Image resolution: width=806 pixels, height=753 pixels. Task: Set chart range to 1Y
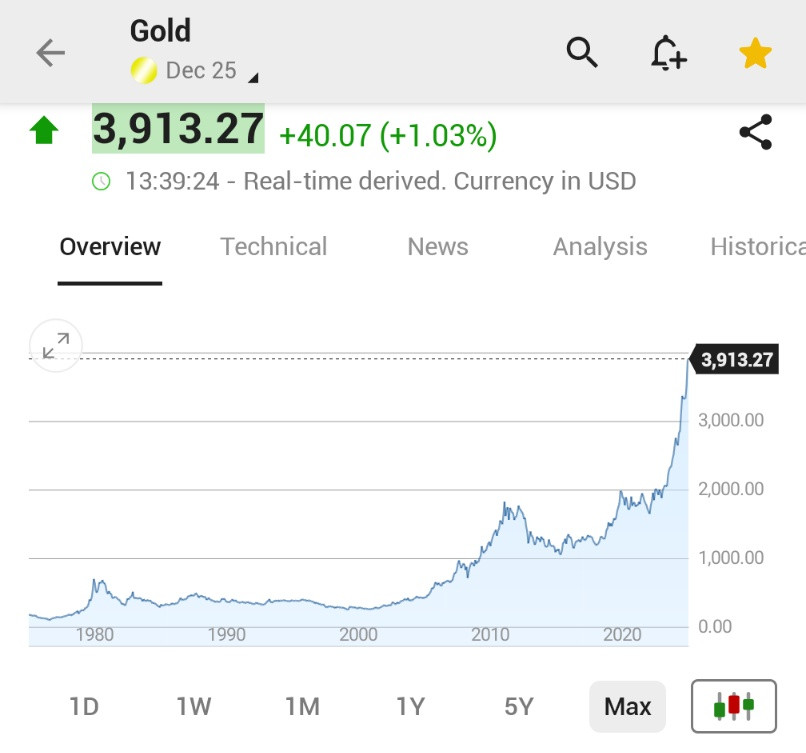(410, 707)
